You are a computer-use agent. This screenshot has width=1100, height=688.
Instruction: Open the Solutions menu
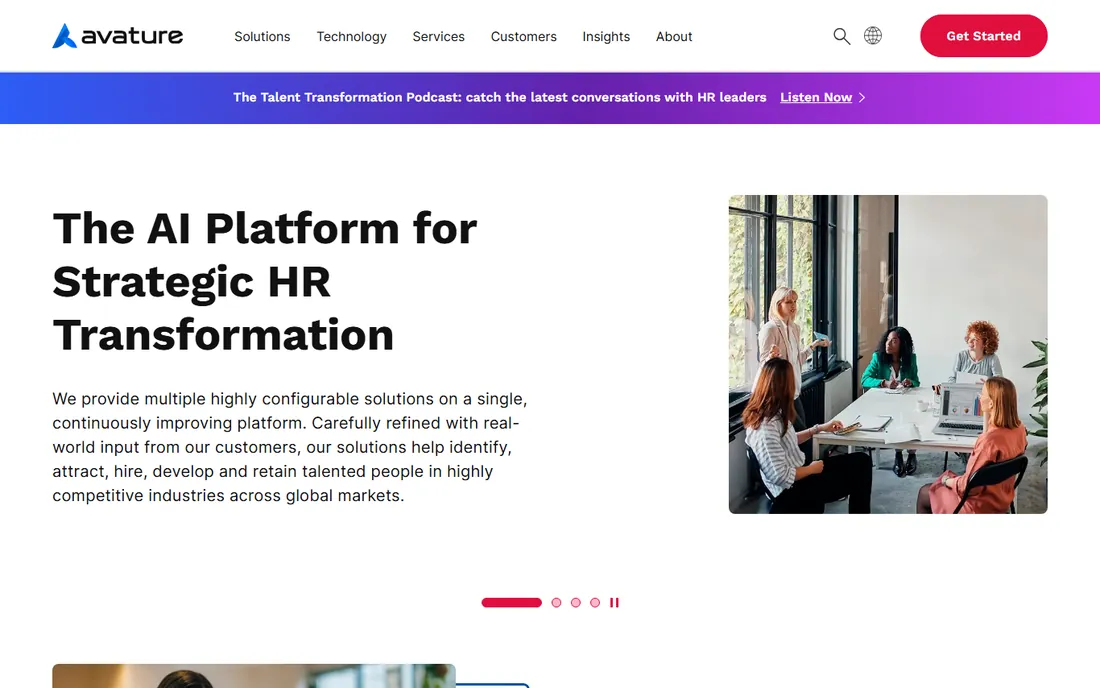point(262,36)
